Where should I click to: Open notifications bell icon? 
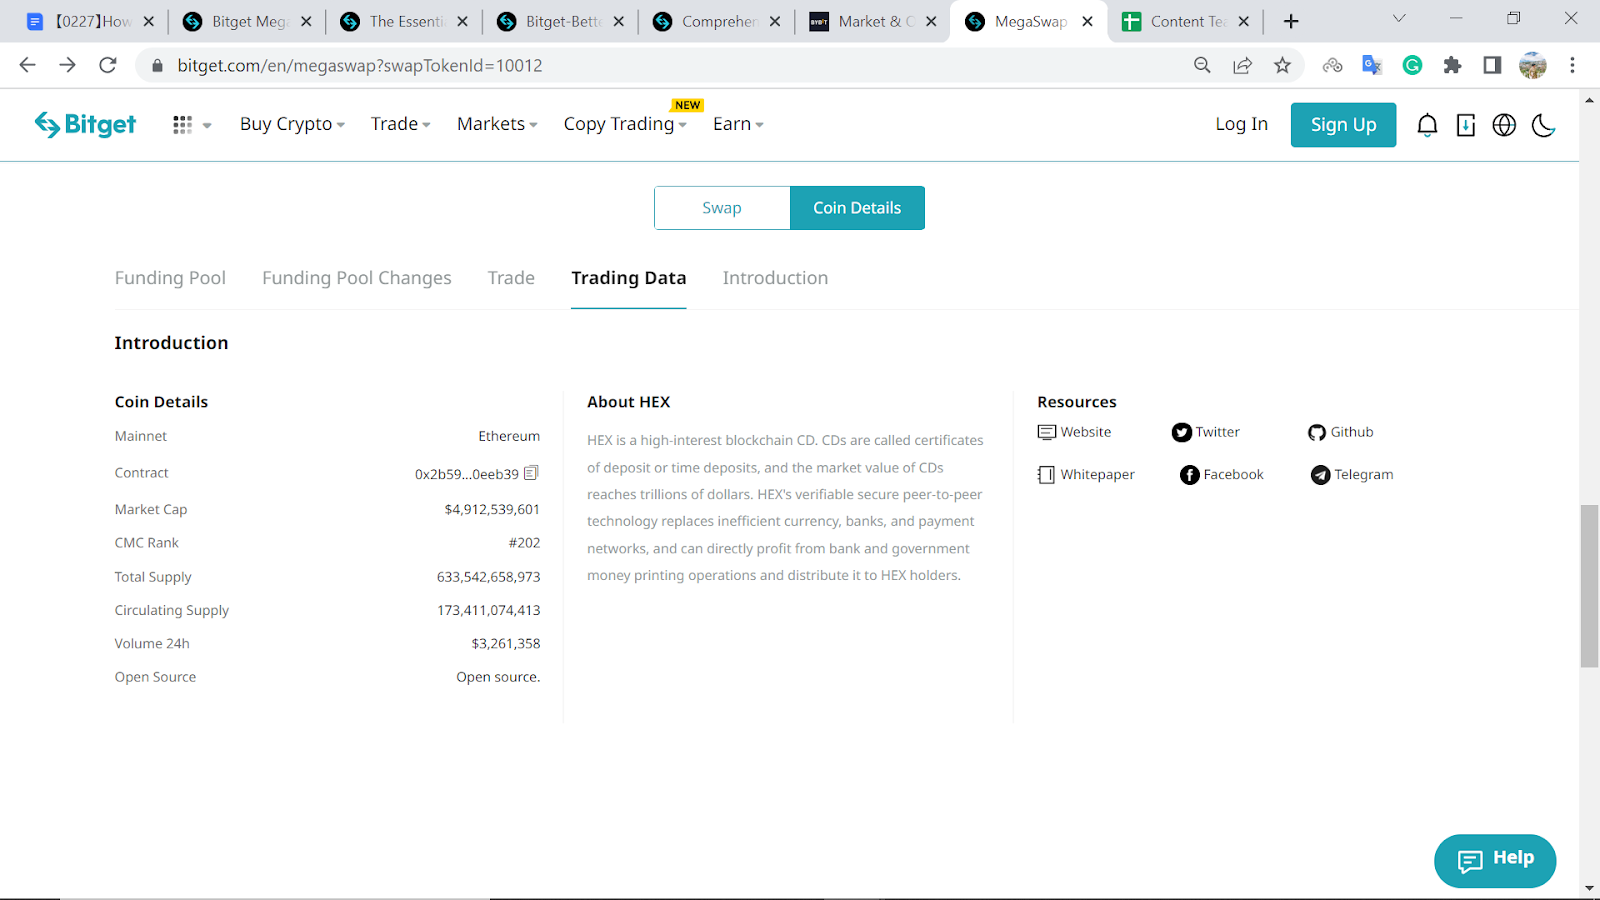coord(1427,125)
